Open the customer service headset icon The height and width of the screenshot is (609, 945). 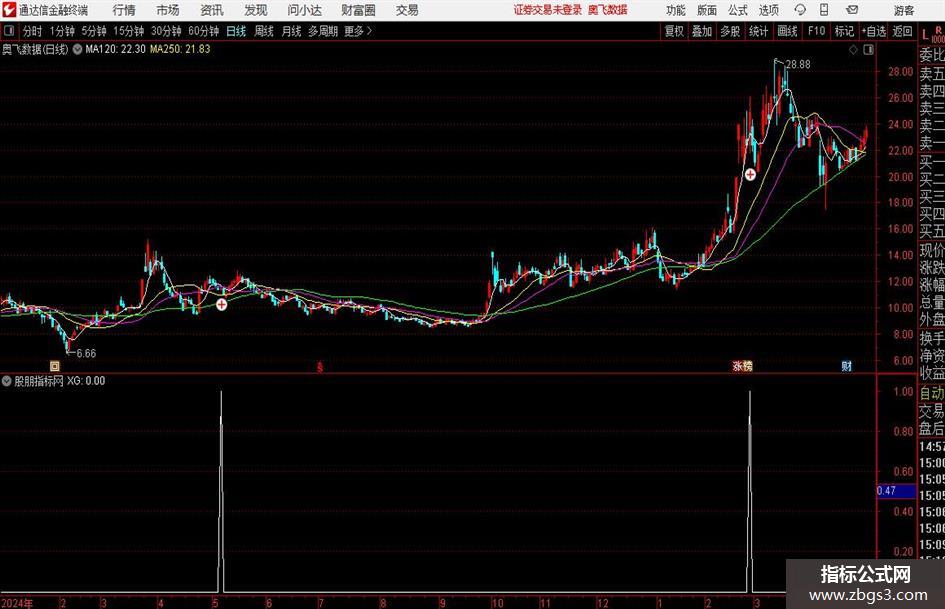point(800,10)
